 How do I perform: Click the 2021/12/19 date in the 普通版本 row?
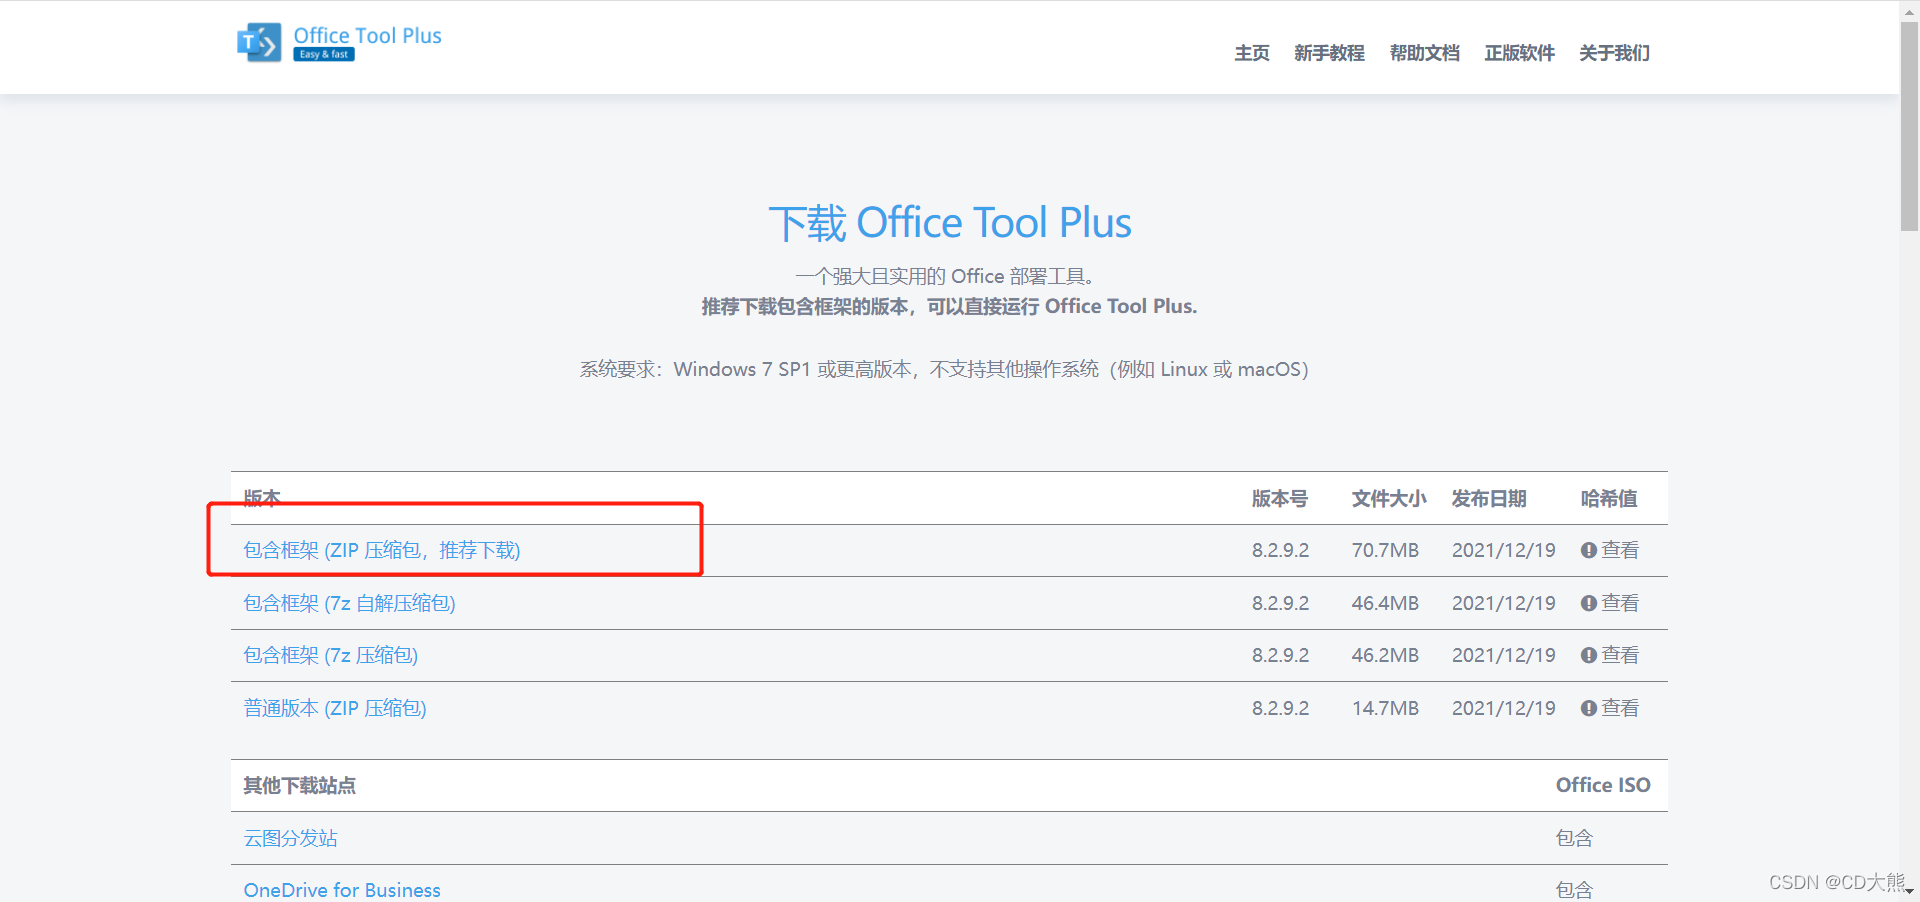pyautogui.click(x=1504, y=708)
